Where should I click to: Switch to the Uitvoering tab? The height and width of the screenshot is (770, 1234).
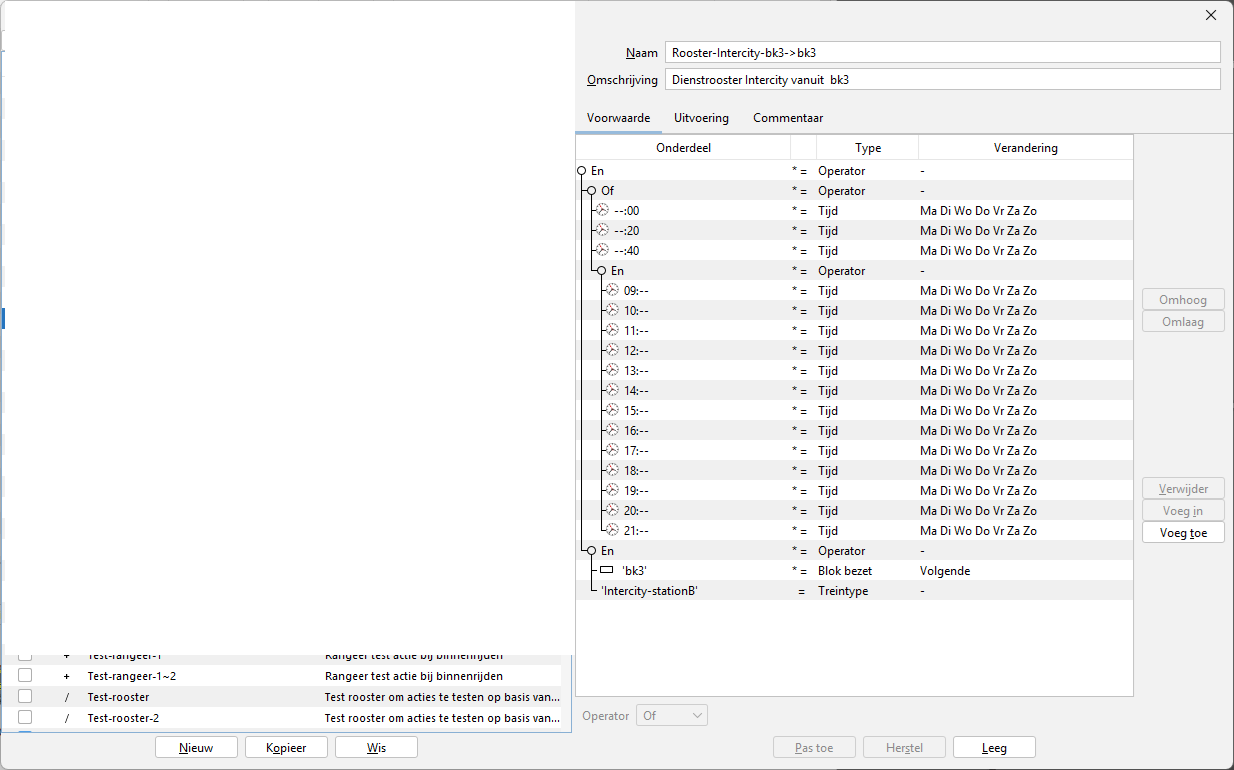(701, 118)
